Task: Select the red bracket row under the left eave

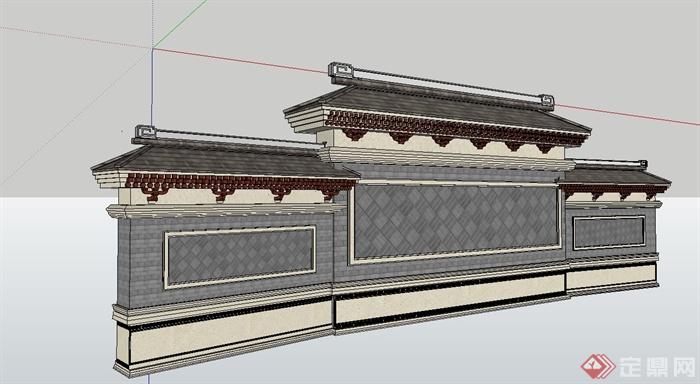Action: coord(239,185)
